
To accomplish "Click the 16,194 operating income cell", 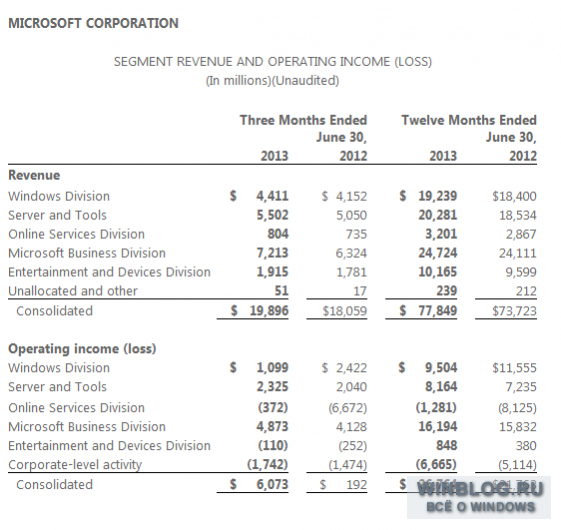I will point(438,426).
